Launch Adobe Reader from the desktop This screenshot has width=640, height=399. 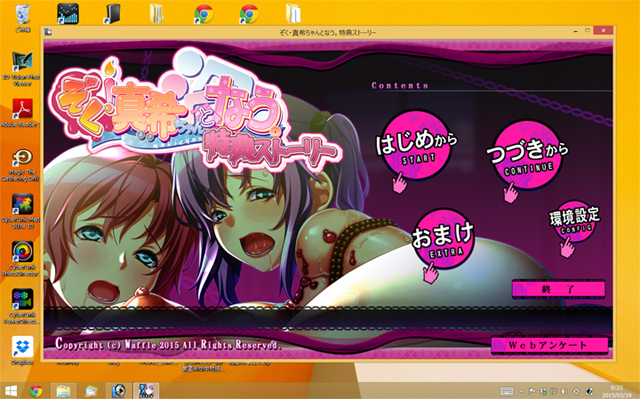[x=22, y=113]
